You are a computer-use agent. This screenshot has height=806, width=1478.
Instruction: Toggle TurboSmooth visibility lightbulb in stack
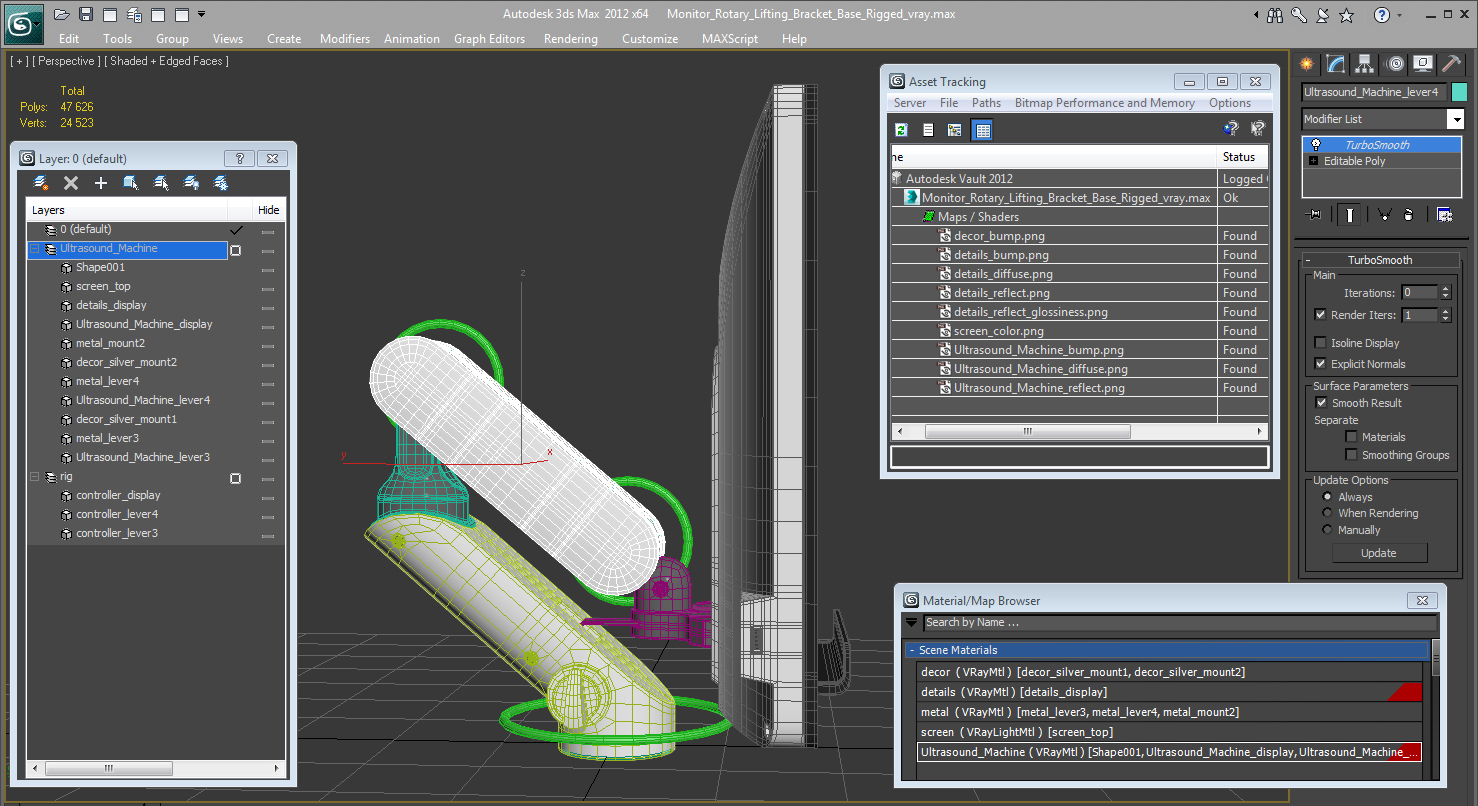tap(1314, 145)
